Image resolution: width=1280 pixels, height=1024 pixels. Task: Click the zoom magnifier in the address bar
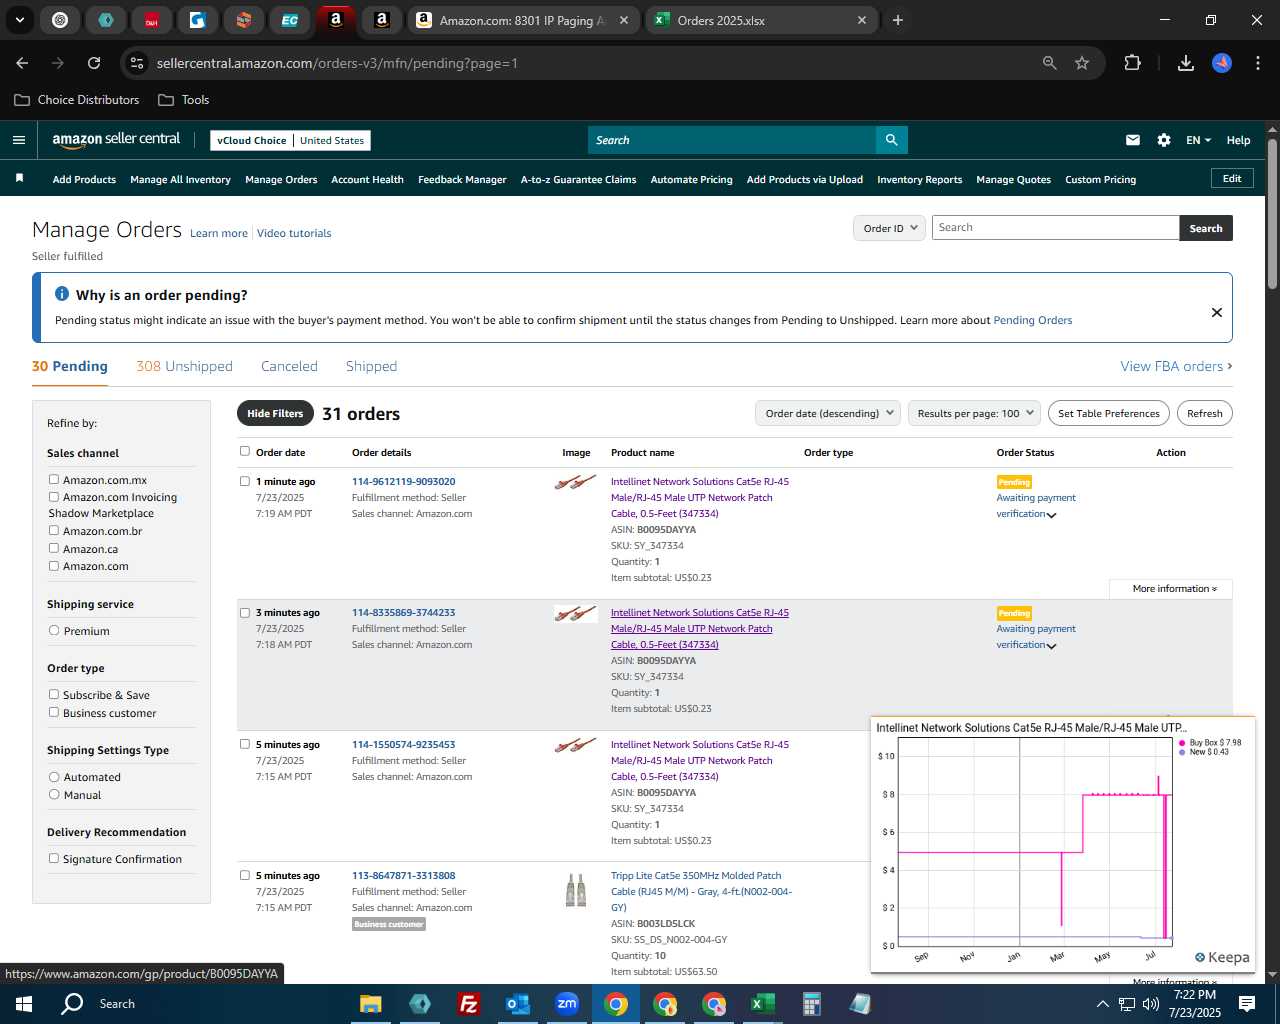(x=1049, y=63)
